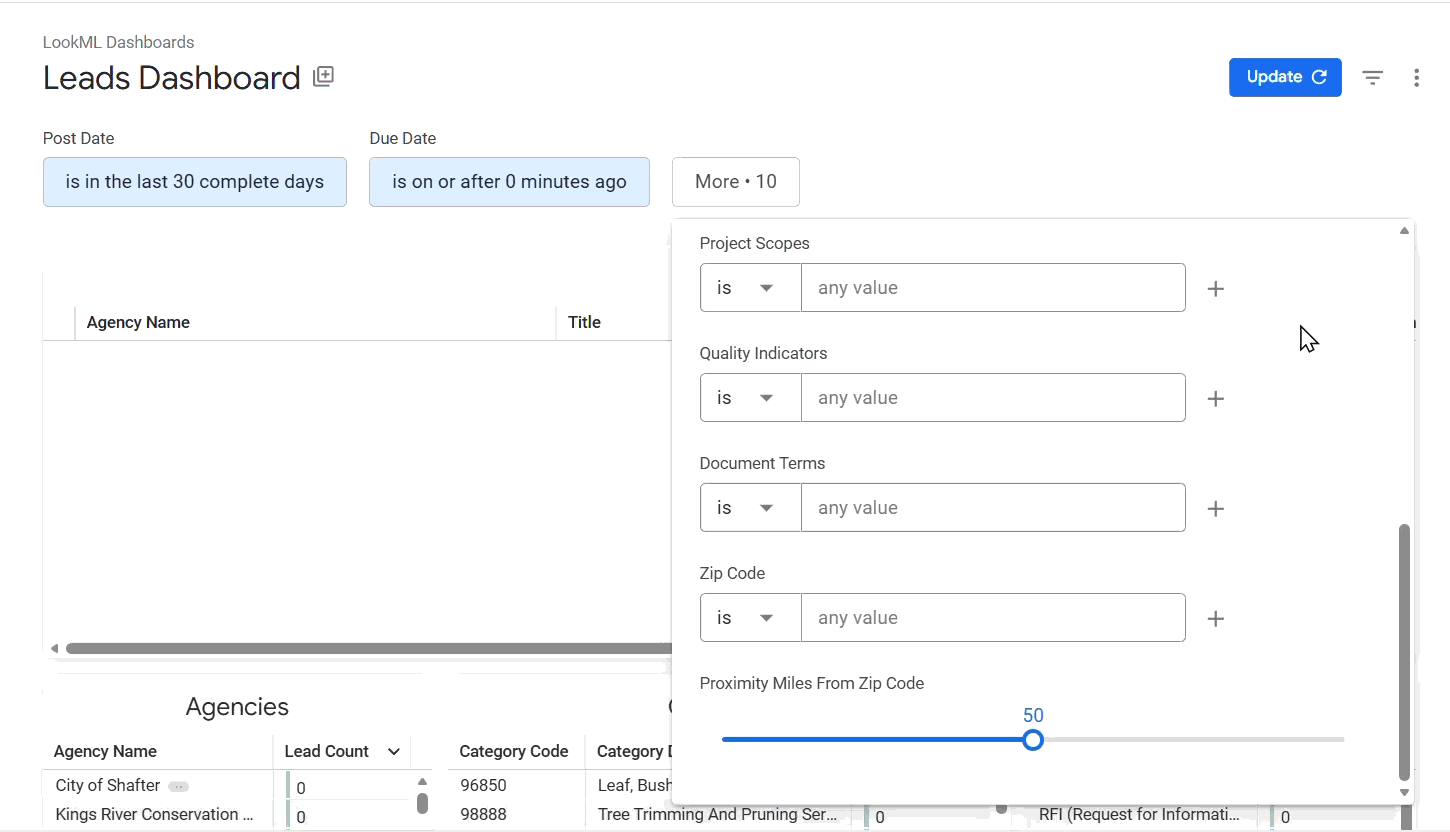The image size is (1450, 832).
Task: Click the Agency Name column header in leads table
Action: (x=138, y=322)
